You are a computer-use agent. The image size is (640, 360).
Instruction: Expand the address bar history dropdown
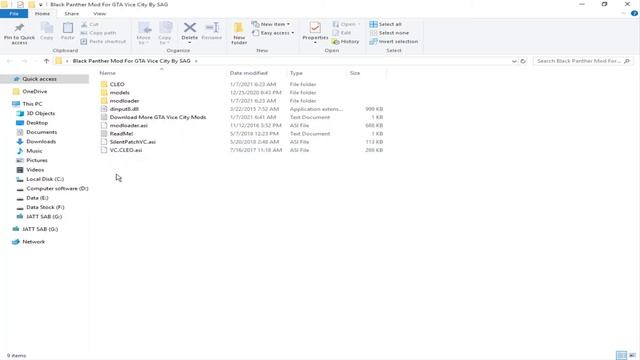coord(514,61)
